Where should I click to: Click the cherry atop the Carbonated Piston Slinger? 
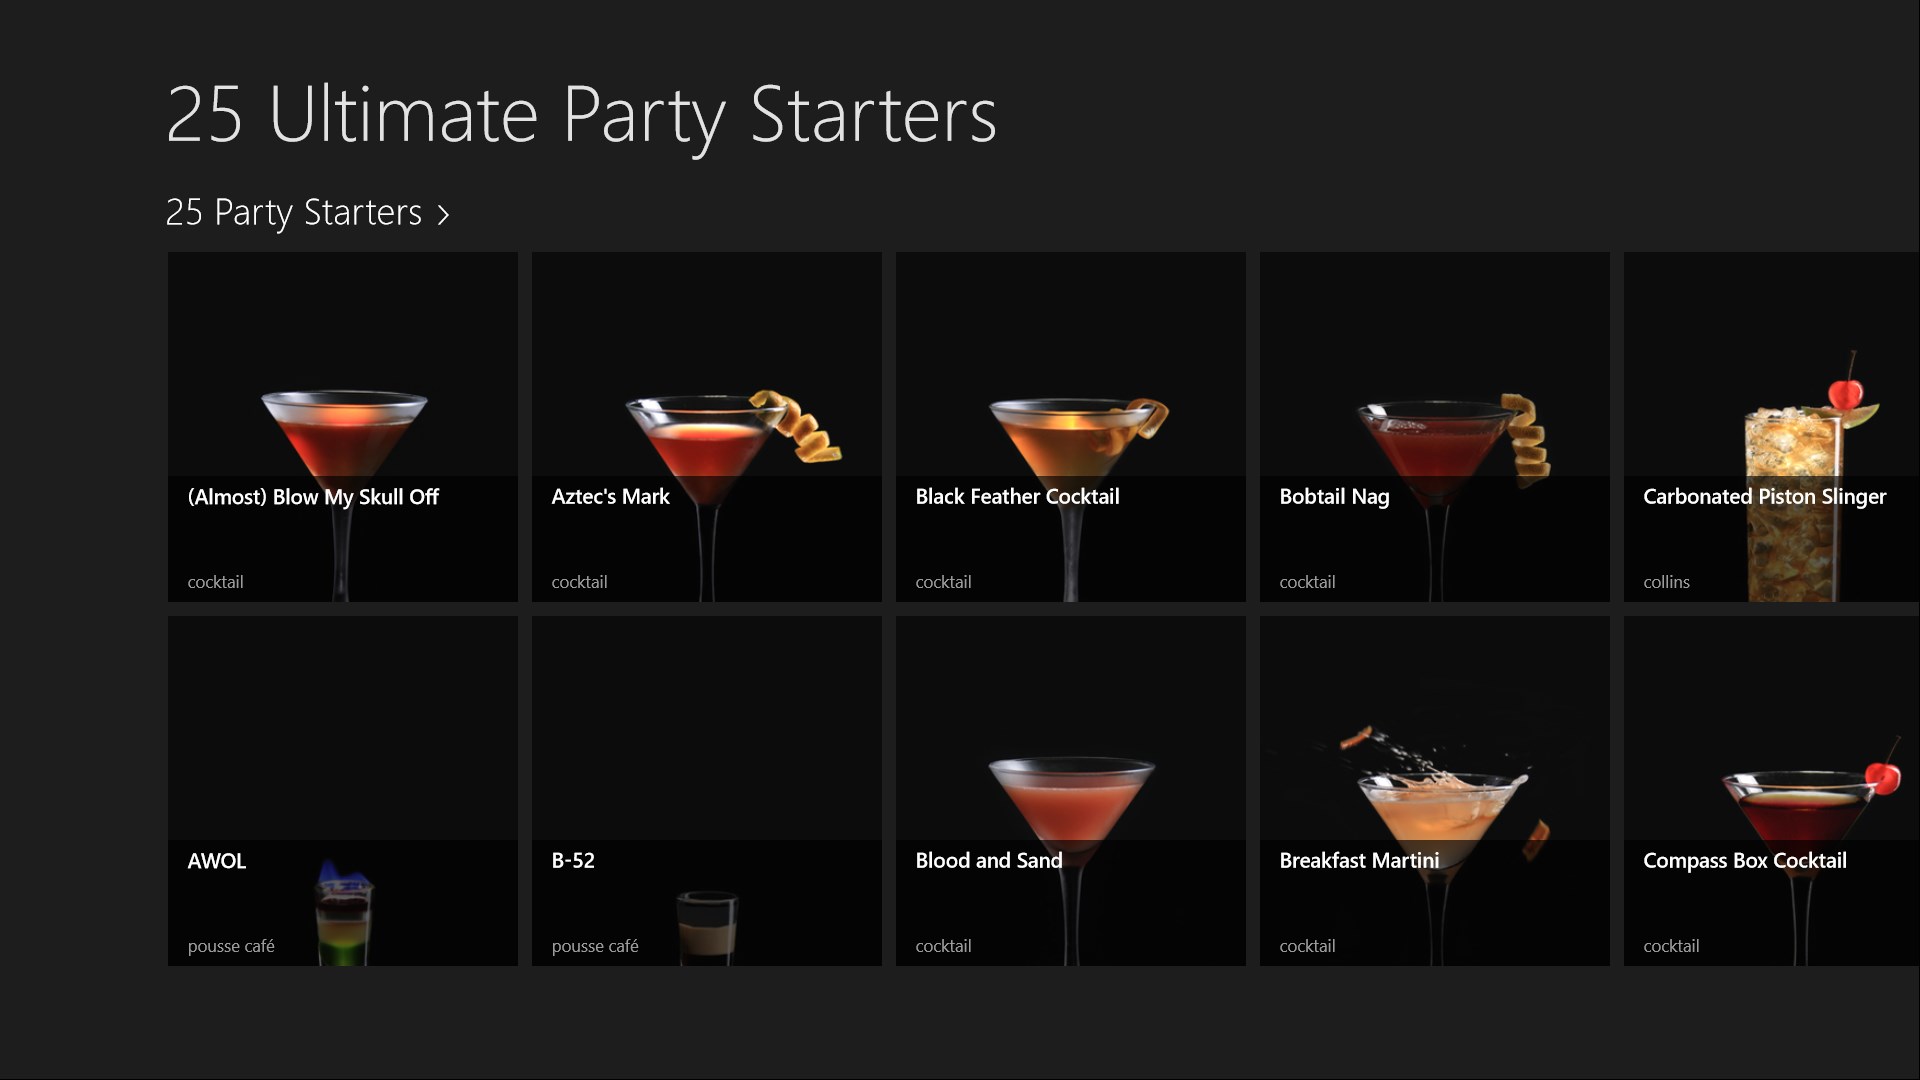1846,391
